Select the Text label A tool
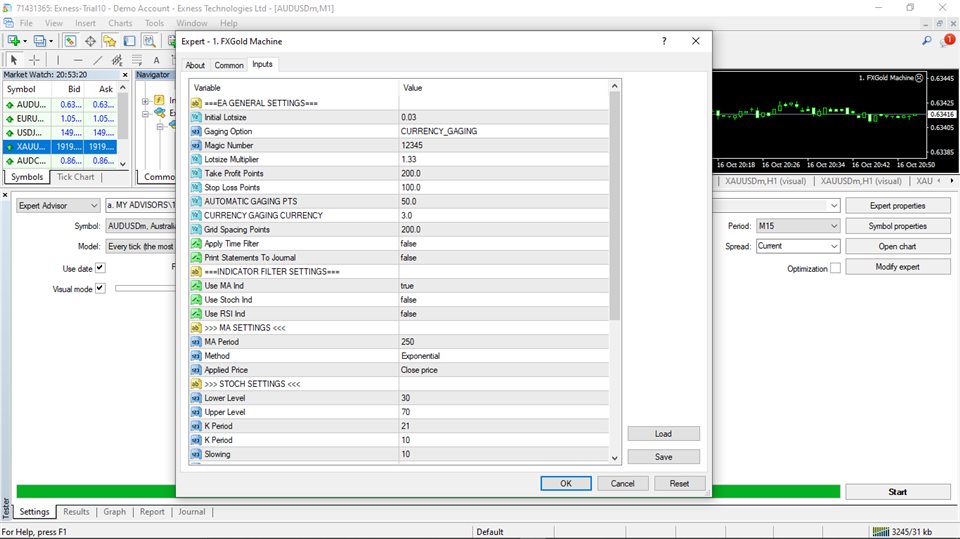960x539 pixels. (157, 60)
